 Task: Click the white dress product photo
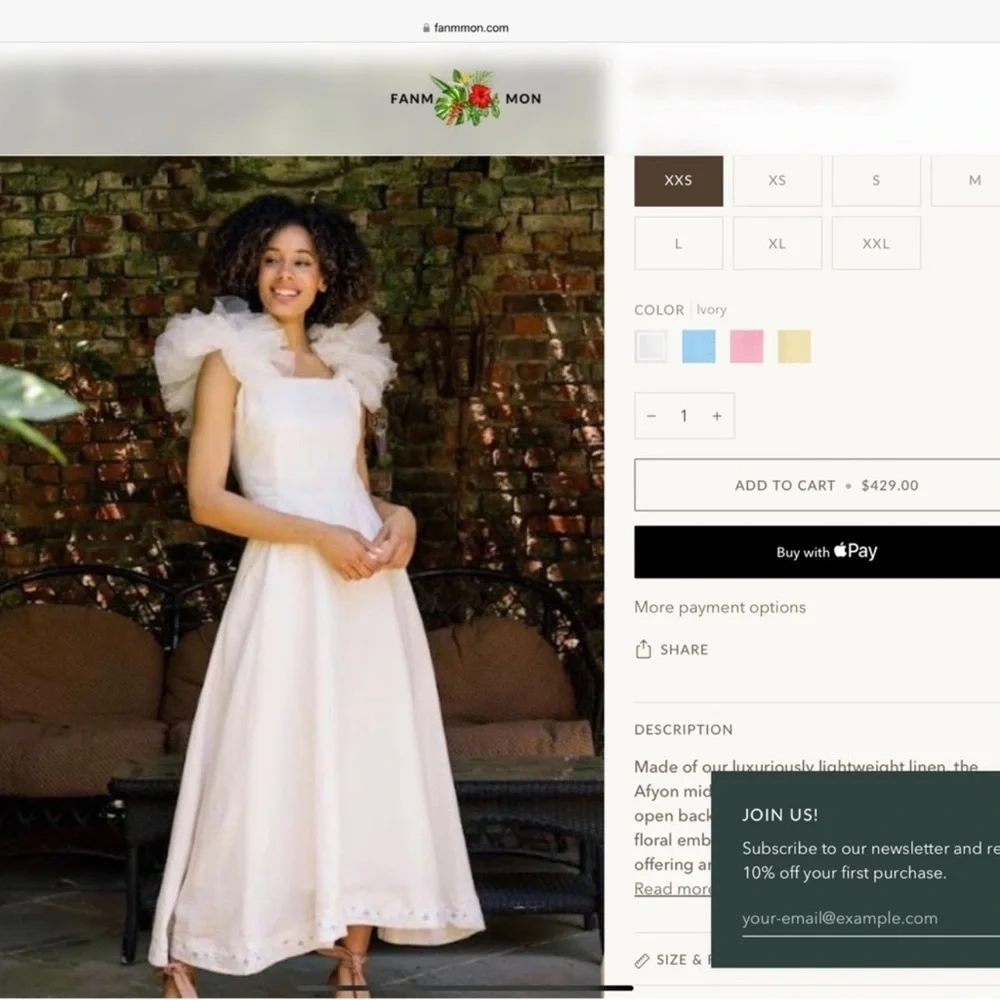tap(302, 577)
